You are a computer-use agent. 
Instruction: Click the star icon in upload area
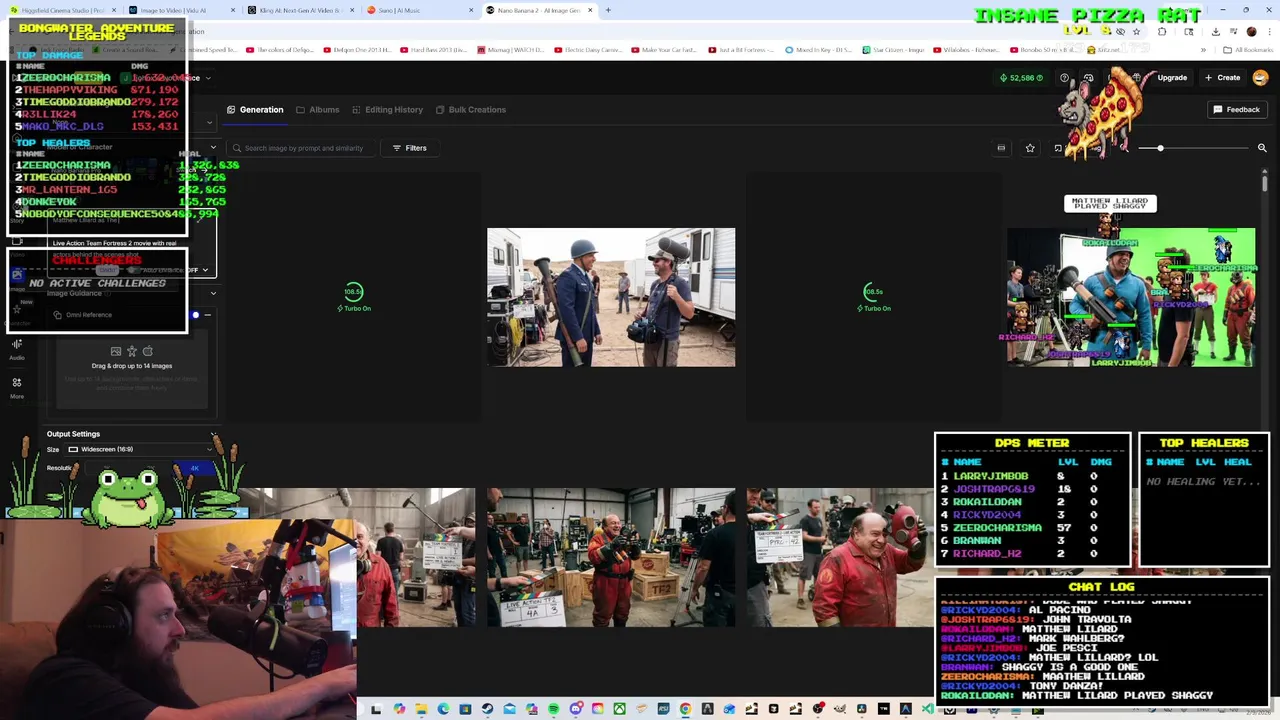tap(132, 351)
